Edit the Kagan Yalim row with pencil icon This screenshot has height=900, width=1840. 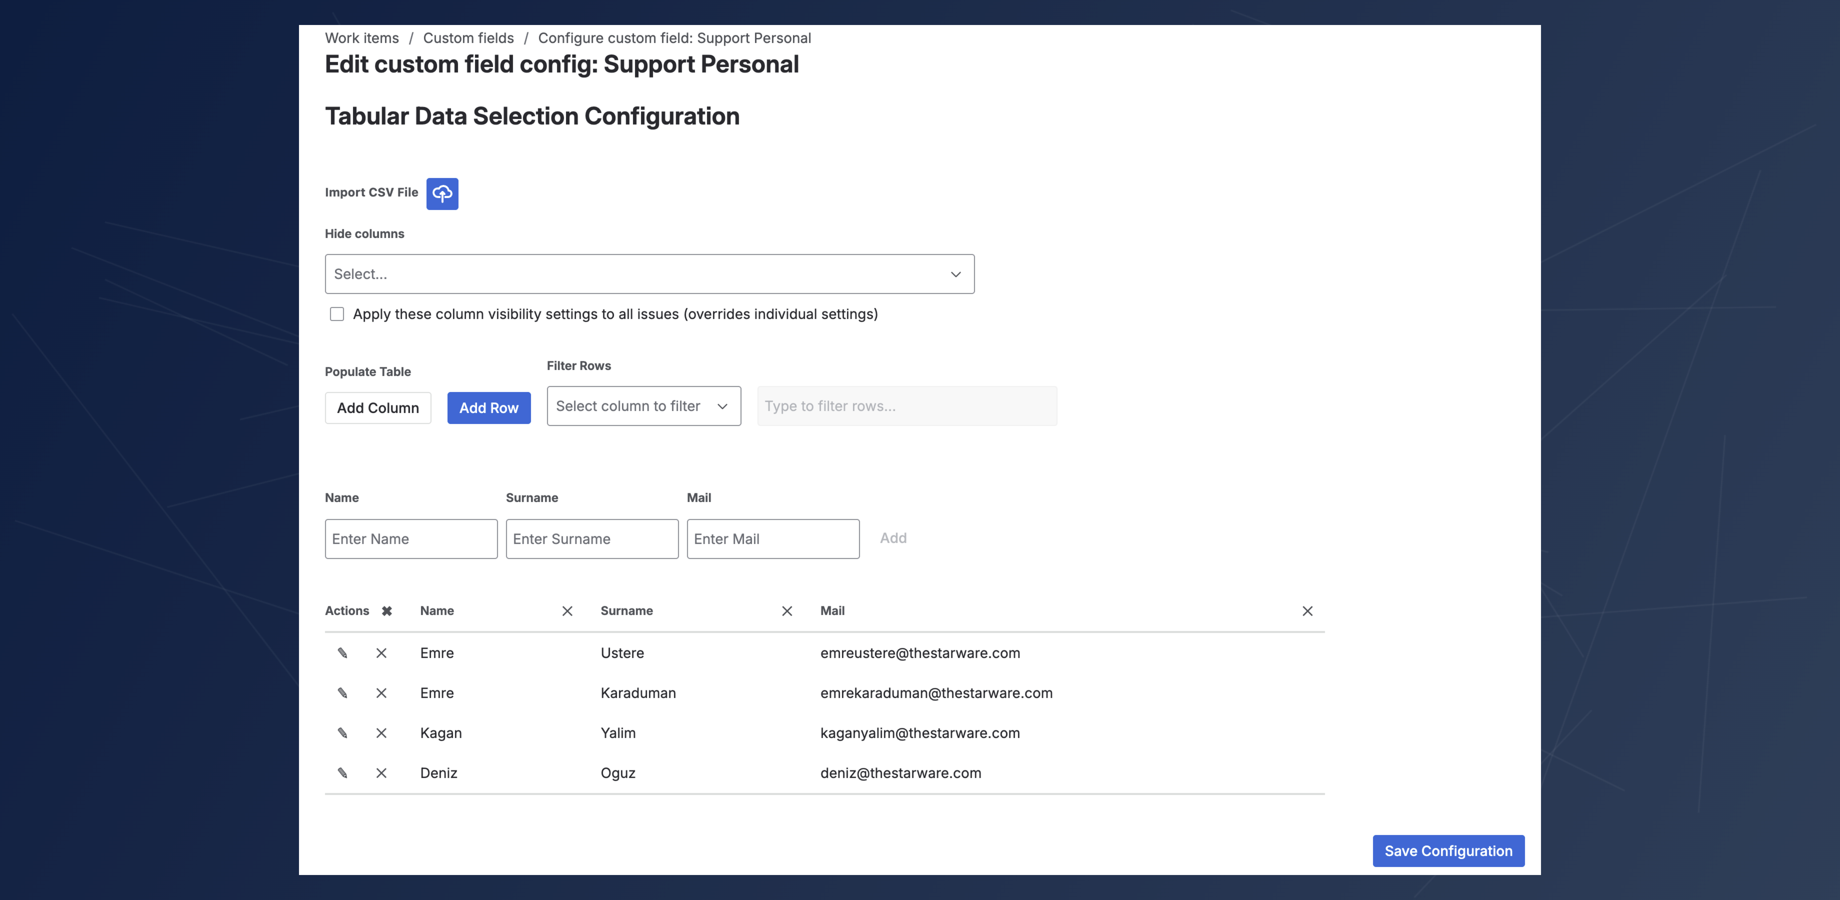click(x=343, y=732)
